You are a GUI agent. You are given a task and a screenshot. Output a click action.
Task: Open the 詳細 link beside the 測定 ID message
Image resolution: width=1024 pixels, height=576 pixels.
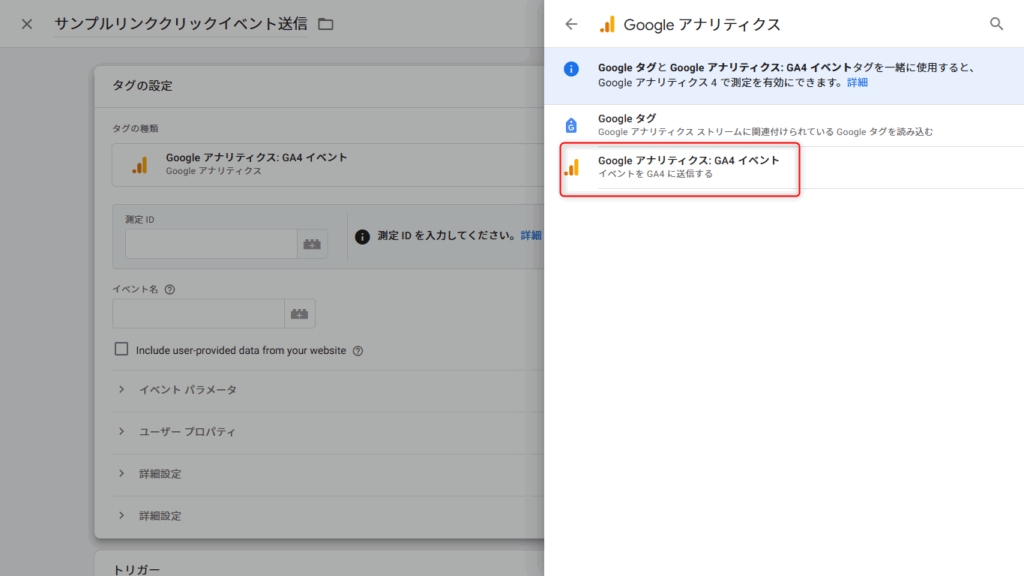pyautogui.click(x=531, y=236)
